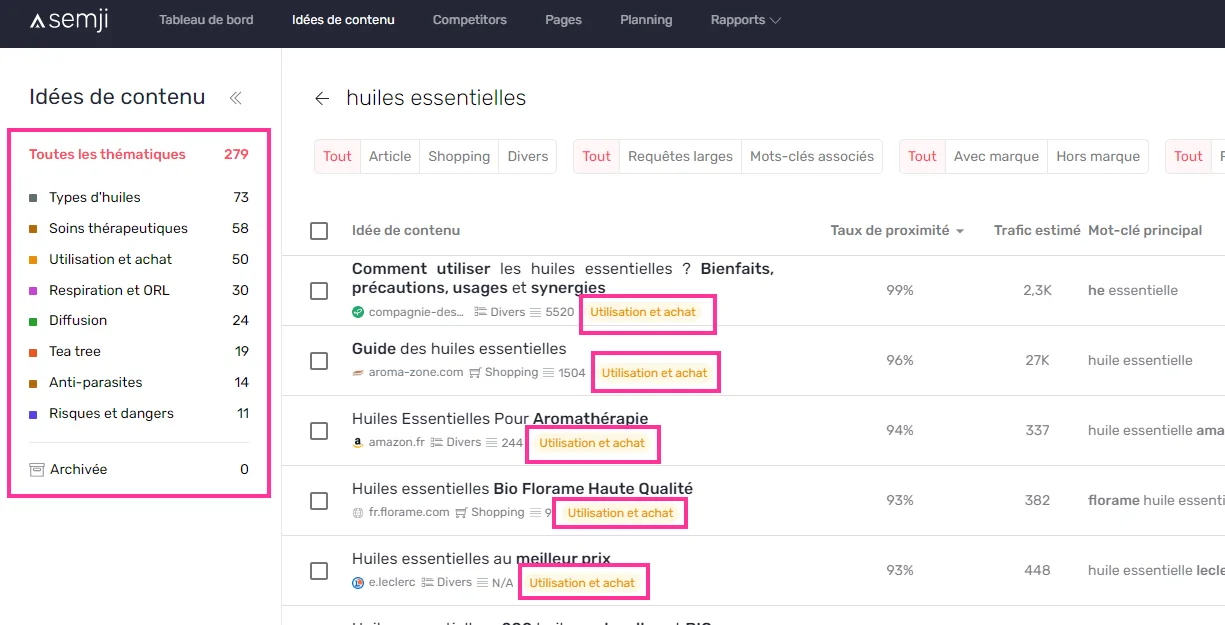The height and width of the screenshot is (625, 1225).
Task: Open Tableau de bord in the top nav
Action: pos(206,20)
